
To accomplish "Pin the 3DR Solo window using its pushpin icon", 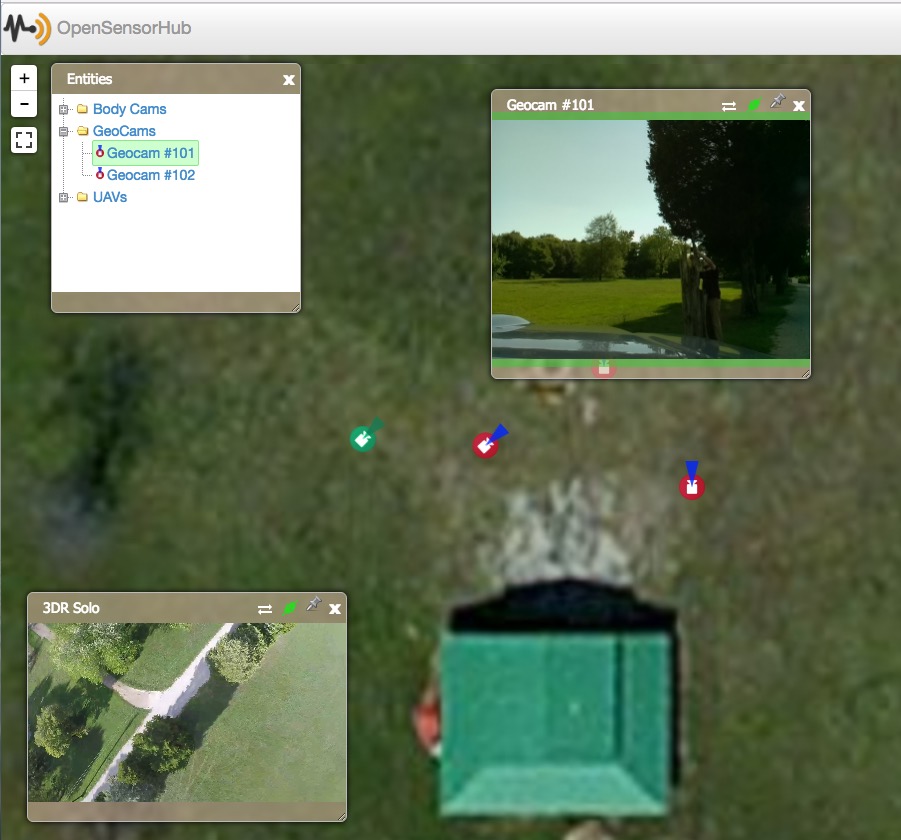I will pos(313,606).
